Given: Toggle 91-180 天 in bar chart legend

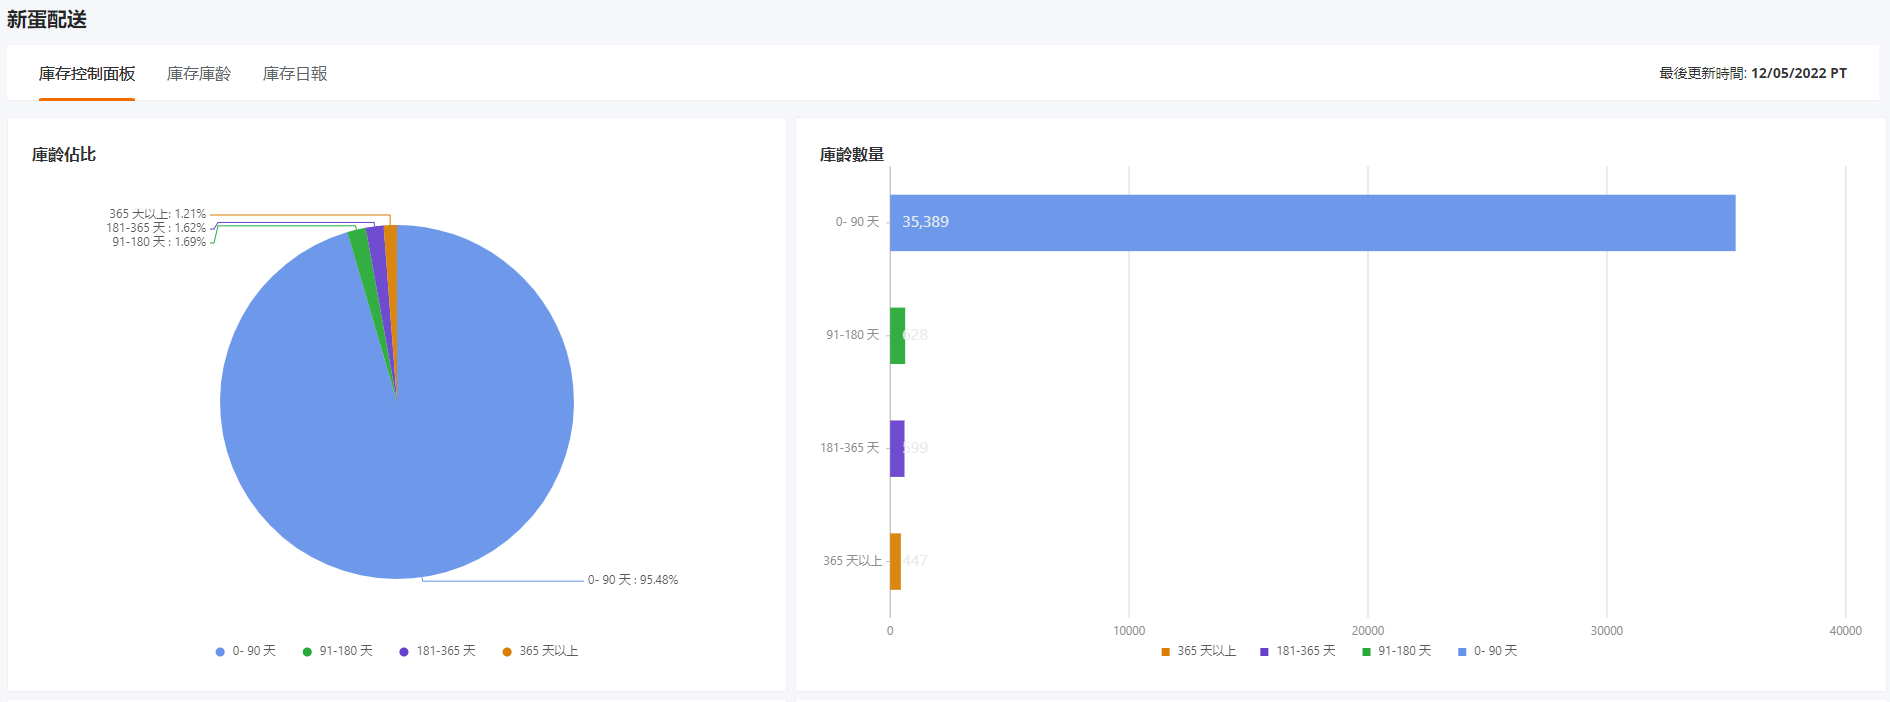Looking at the screenshot, I should coord(1397,651).
